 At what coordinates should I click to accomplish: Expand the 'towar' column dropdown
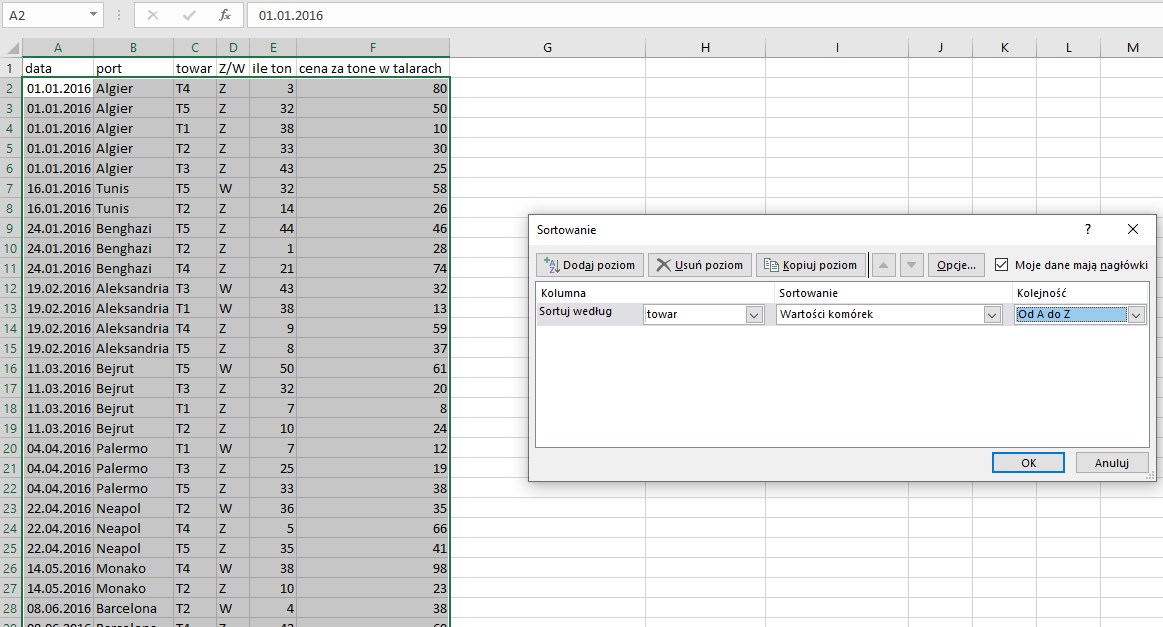(754, 315)
